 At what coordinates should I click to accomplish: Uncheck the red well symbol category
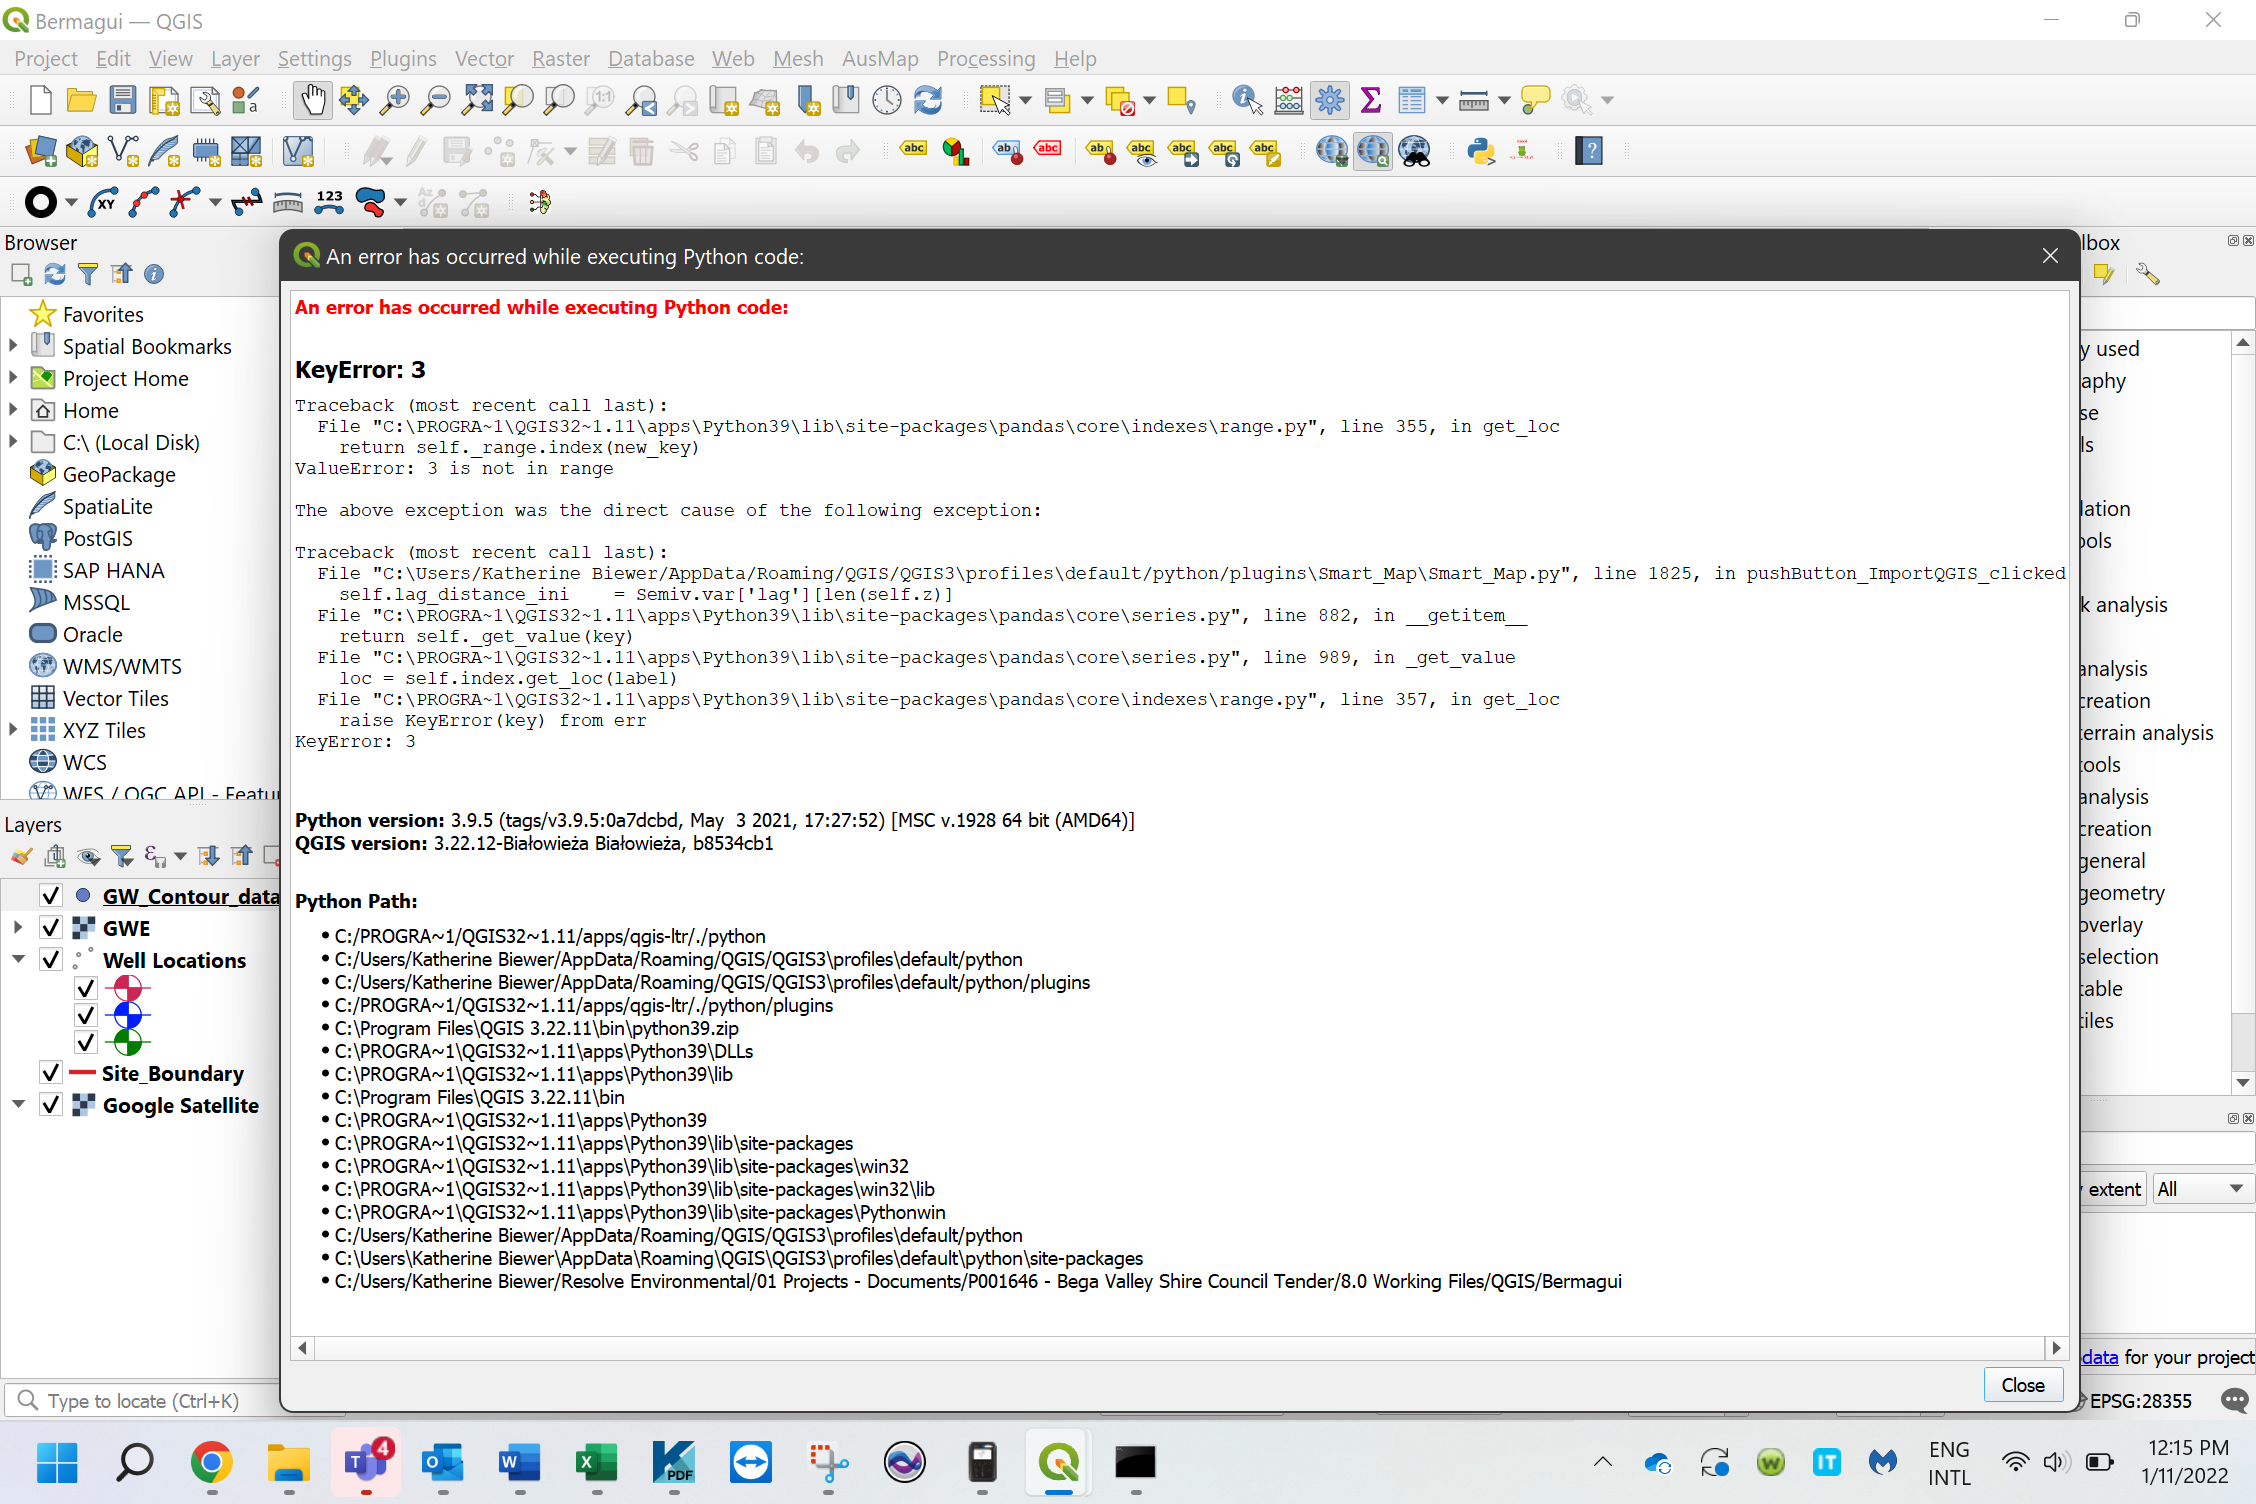[x=86, y=988]
